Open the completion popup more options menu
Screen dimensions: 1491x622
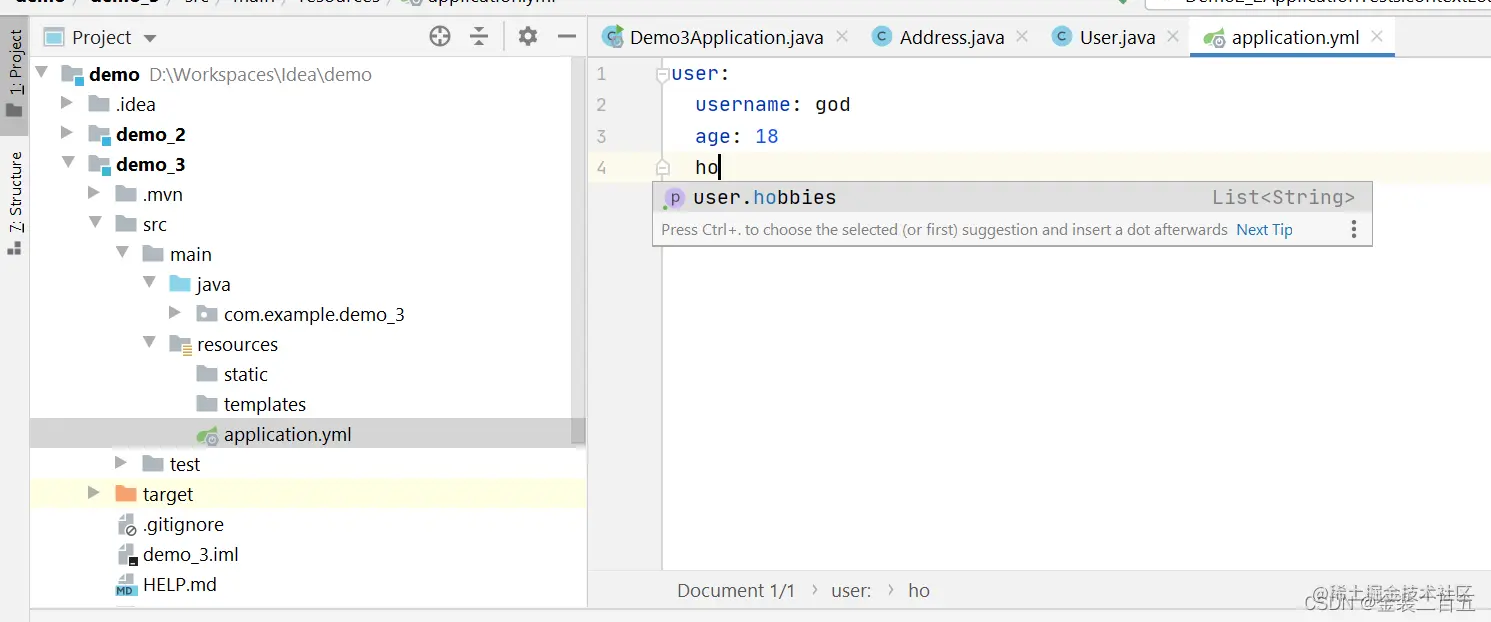click(x=1354, y=229)
